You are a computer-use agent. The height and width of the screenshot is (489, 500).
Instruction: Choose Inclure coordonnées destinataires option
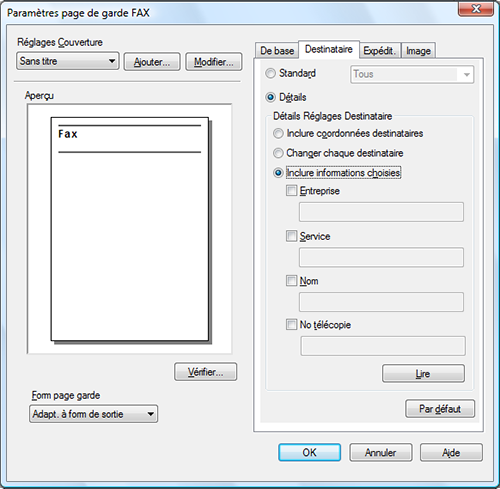point(278,133)
